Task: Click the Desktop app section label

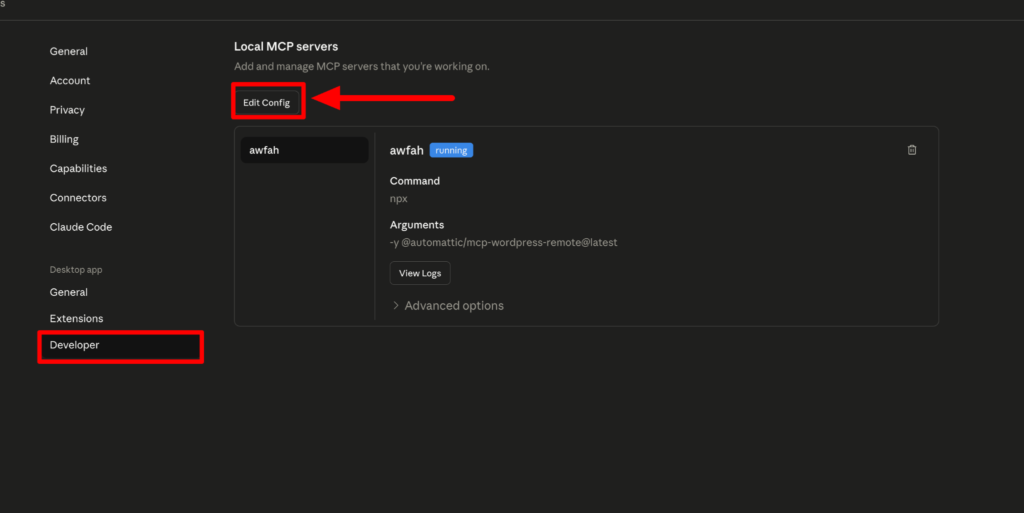Action: (76, 270)
